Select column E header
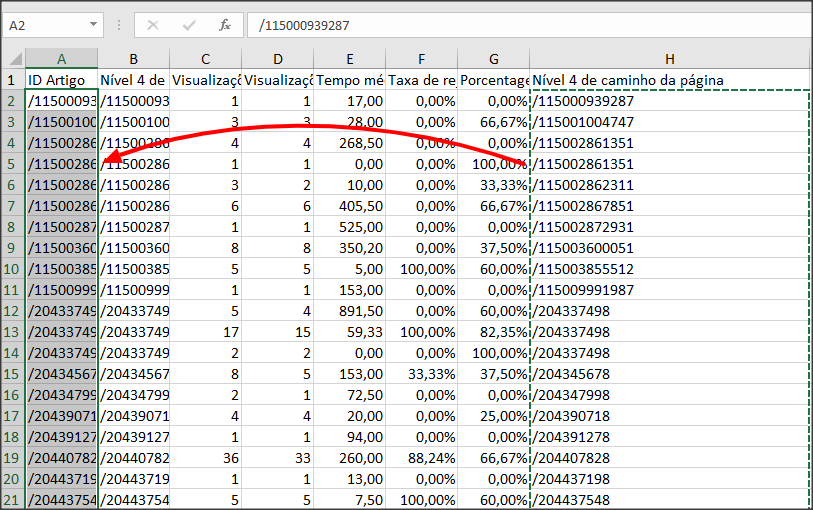This screenshot has height=510, width=813. [349, 59]
